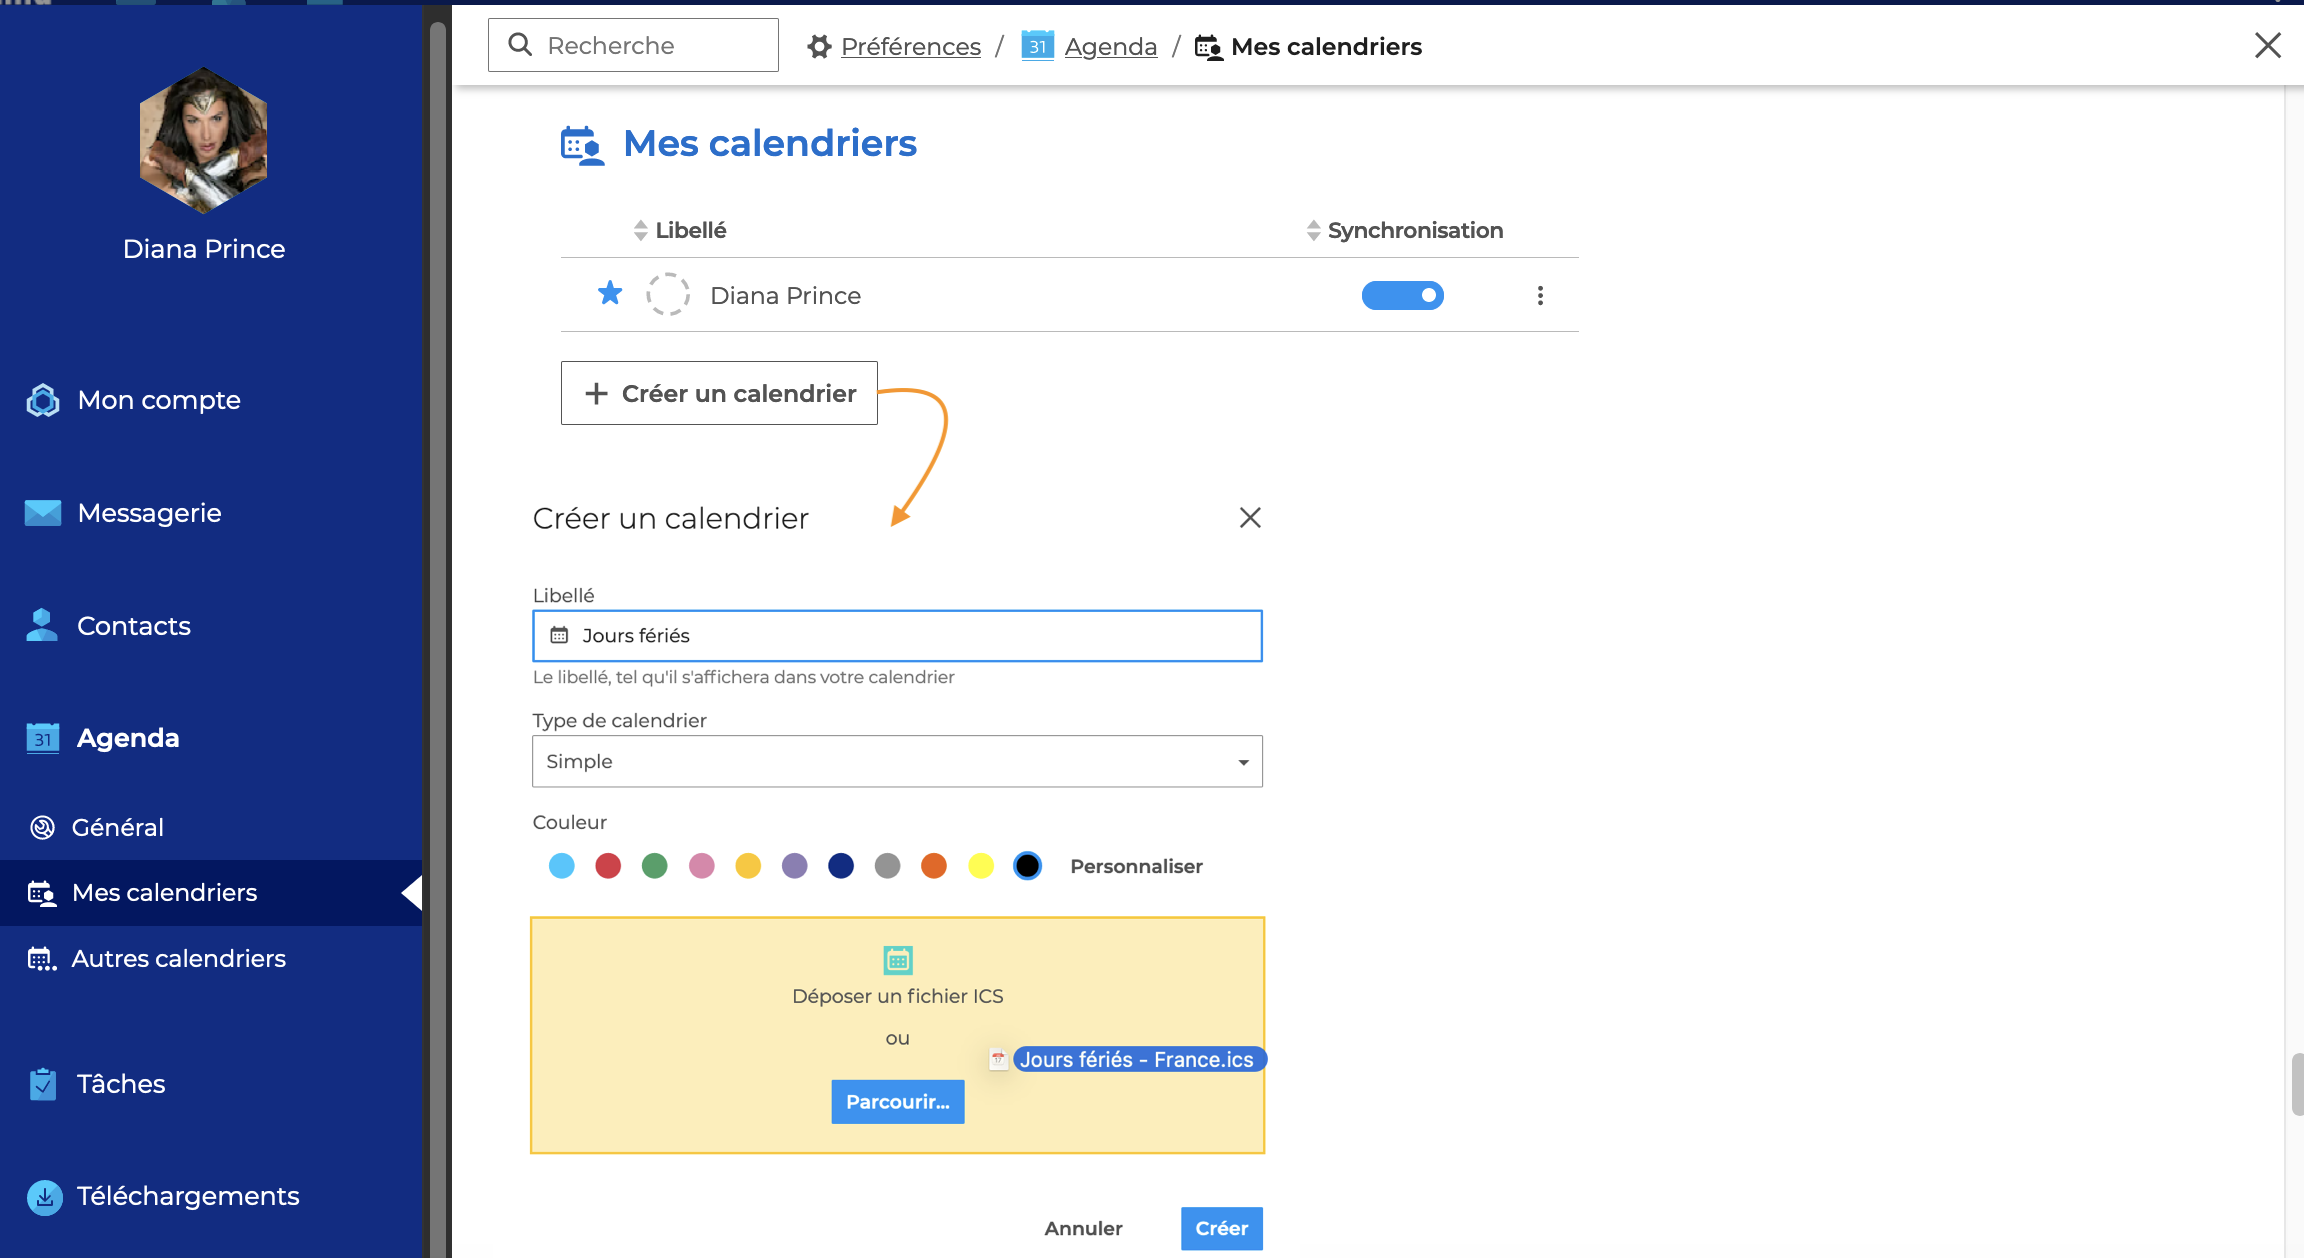Open the three-dot menu for Diana Prince calendar
This screenshot has height=1258, width=2304.
click(1540, 295)
